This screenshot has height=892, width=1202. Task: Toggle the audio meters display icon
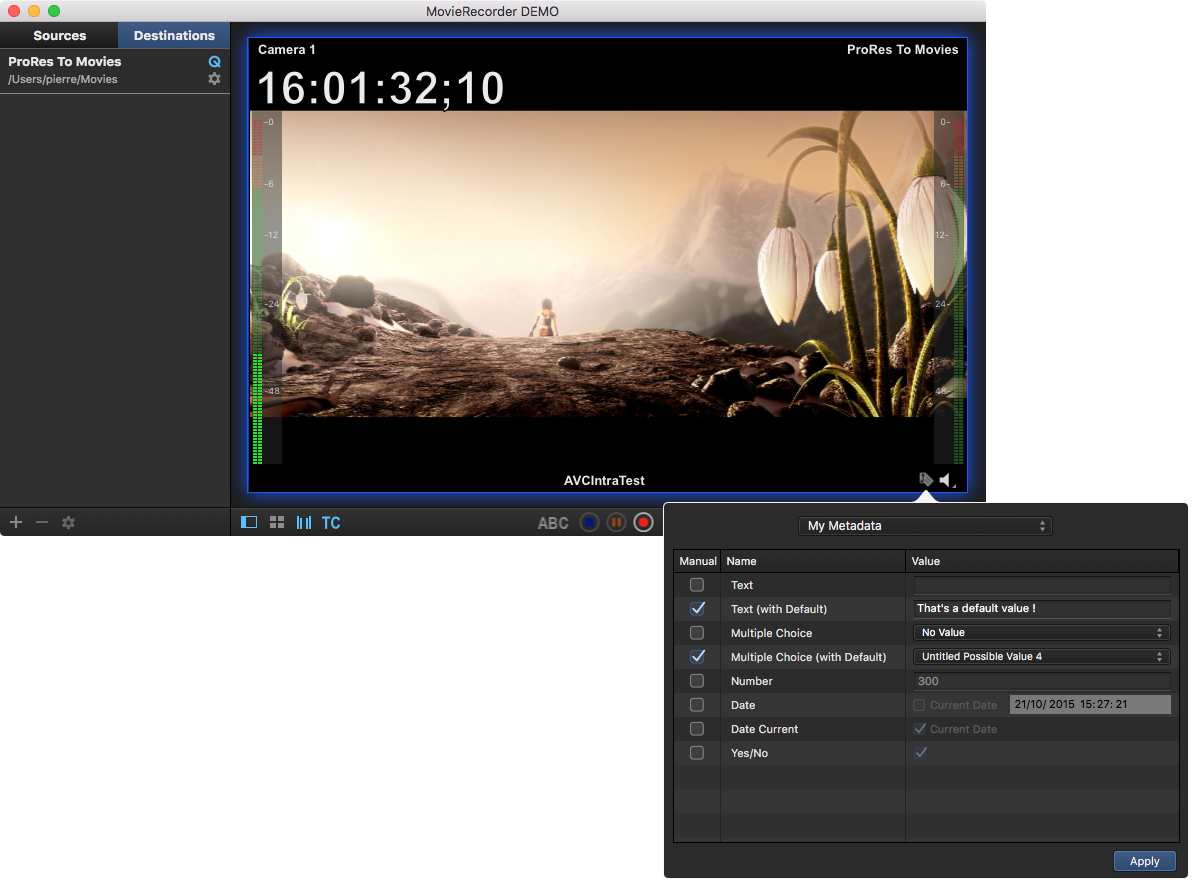tap(304, 522)
